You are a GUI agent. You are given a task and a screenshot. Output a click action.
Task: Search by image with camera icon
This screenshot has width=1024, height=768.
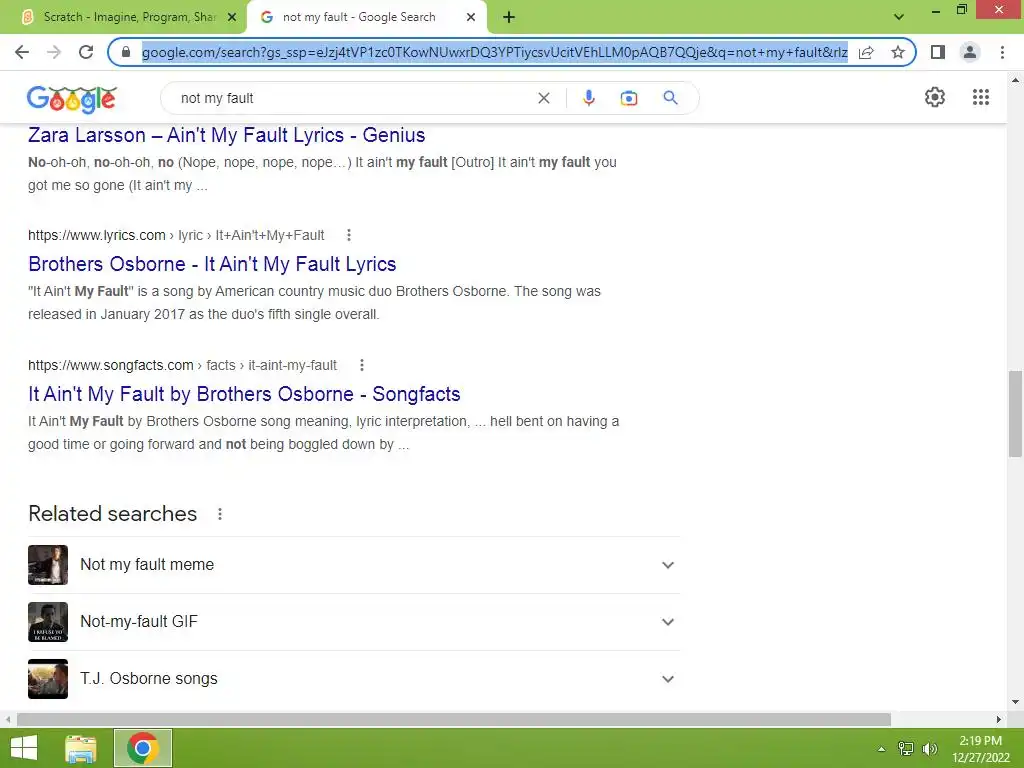[x=629, y=98]
